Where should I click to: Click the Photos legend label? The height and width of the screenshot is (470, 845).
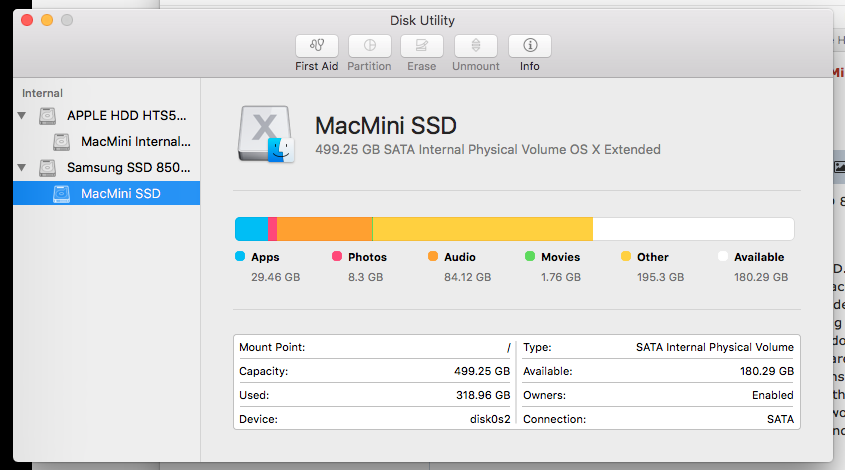pos(368,257)
